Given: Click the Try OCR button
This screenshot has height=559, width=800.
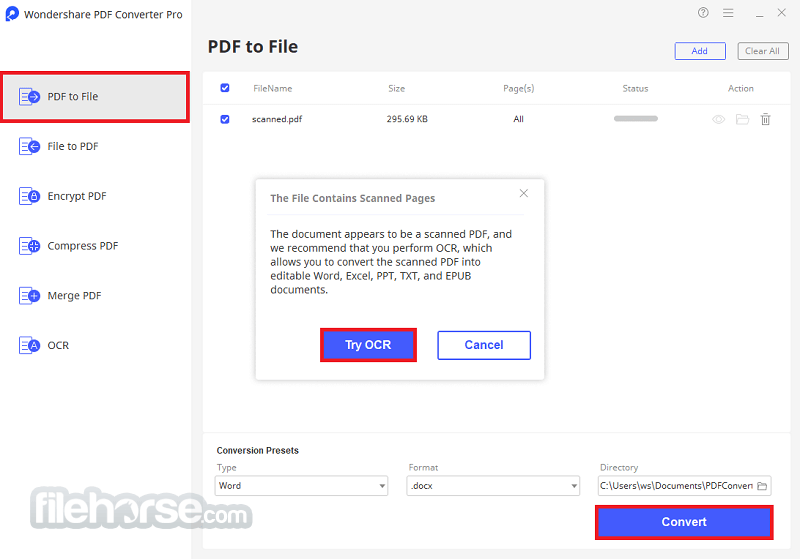Looking at the screenshot, I should click(x=368, y=345).
